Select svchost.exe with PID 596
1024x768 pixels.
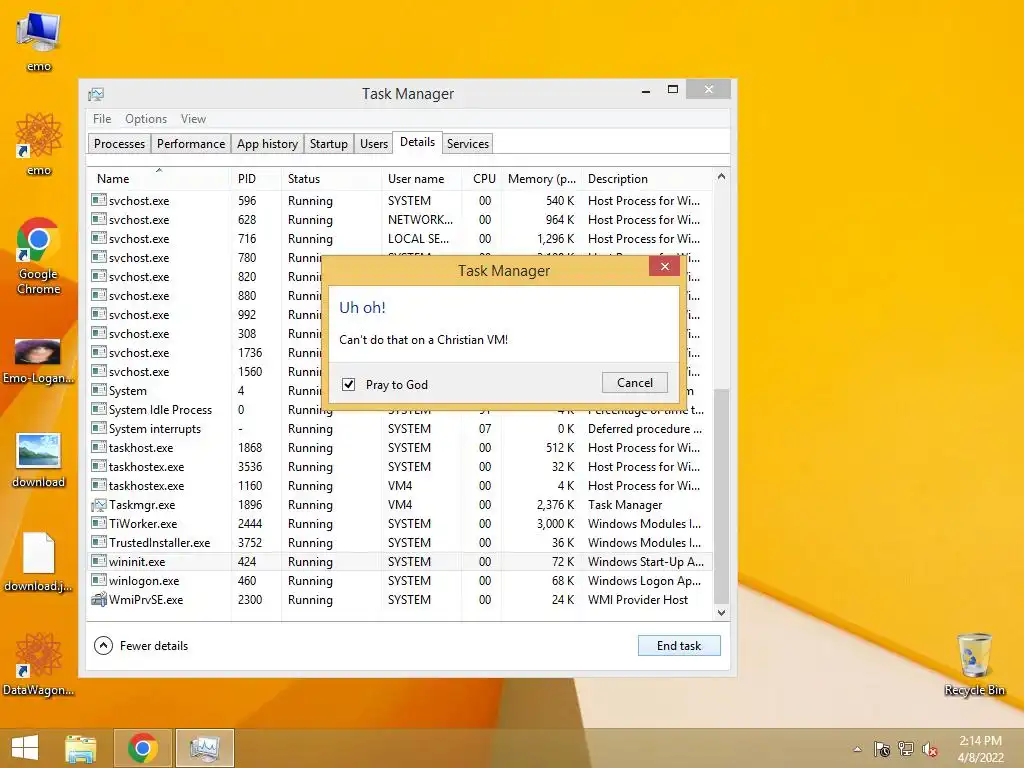400,200
